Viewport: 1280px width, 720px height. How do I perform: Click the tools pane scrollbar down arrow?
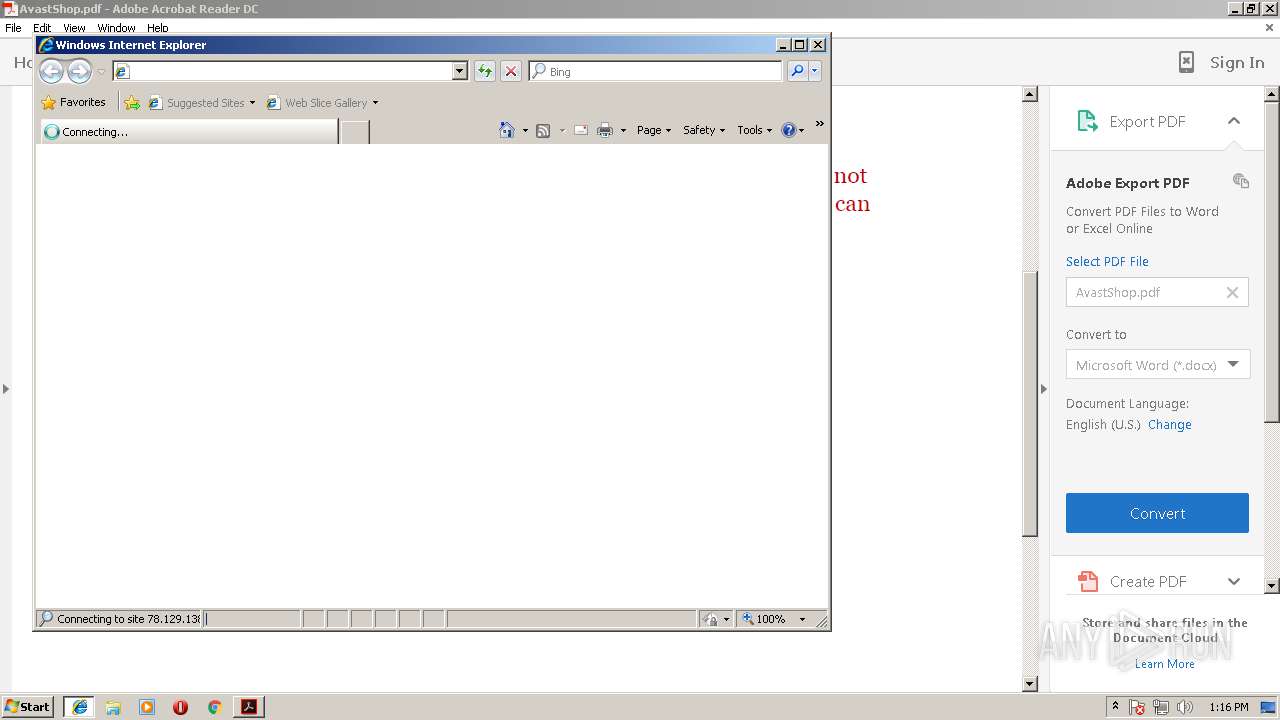tap(1272, 585)
